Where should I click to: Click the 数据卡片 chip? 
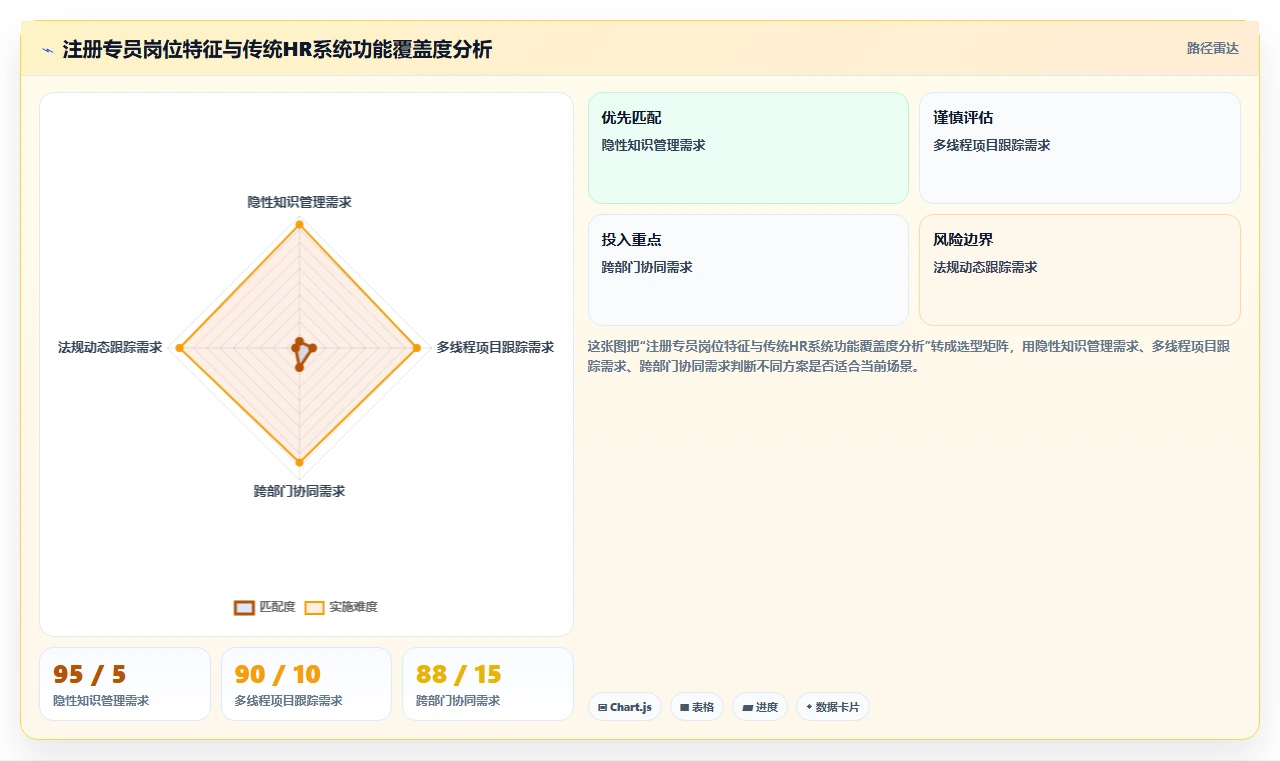tap(833, 707)
